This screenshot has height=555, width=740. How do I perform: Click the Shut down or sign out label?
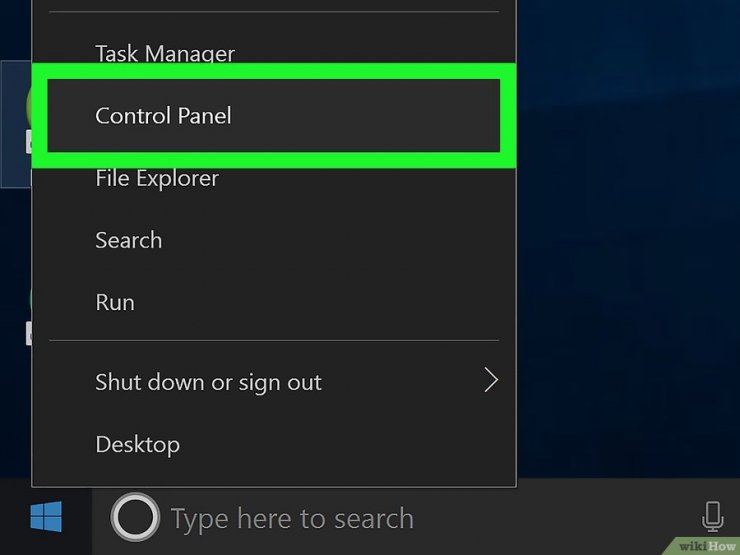[208, 382]
